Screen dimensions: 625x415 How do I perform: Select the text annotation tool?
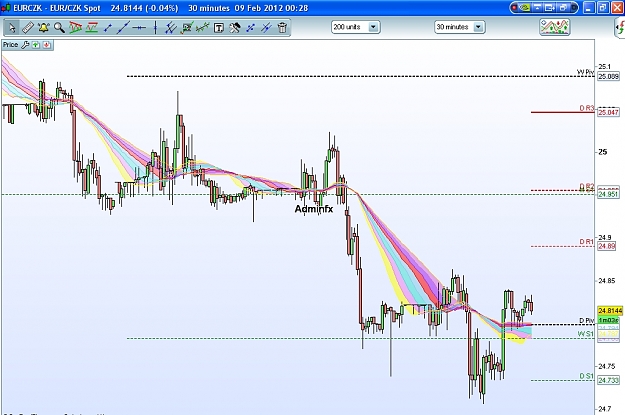point(218,28)
